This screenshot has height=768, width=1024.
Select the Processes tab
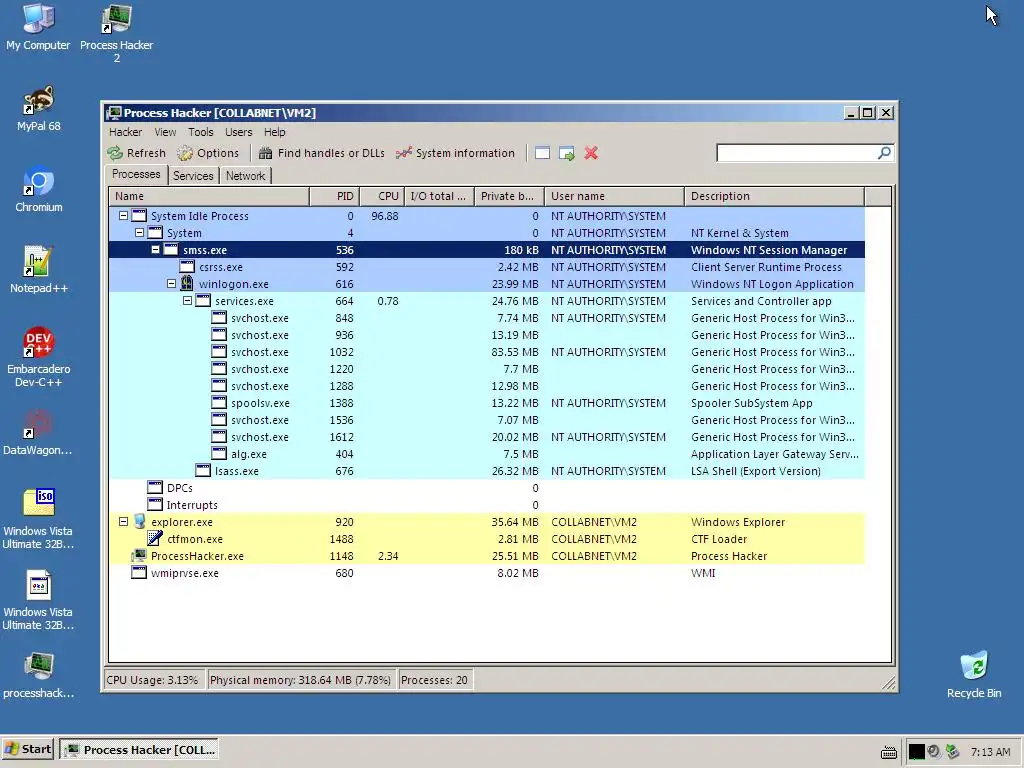tap(136, 174)
